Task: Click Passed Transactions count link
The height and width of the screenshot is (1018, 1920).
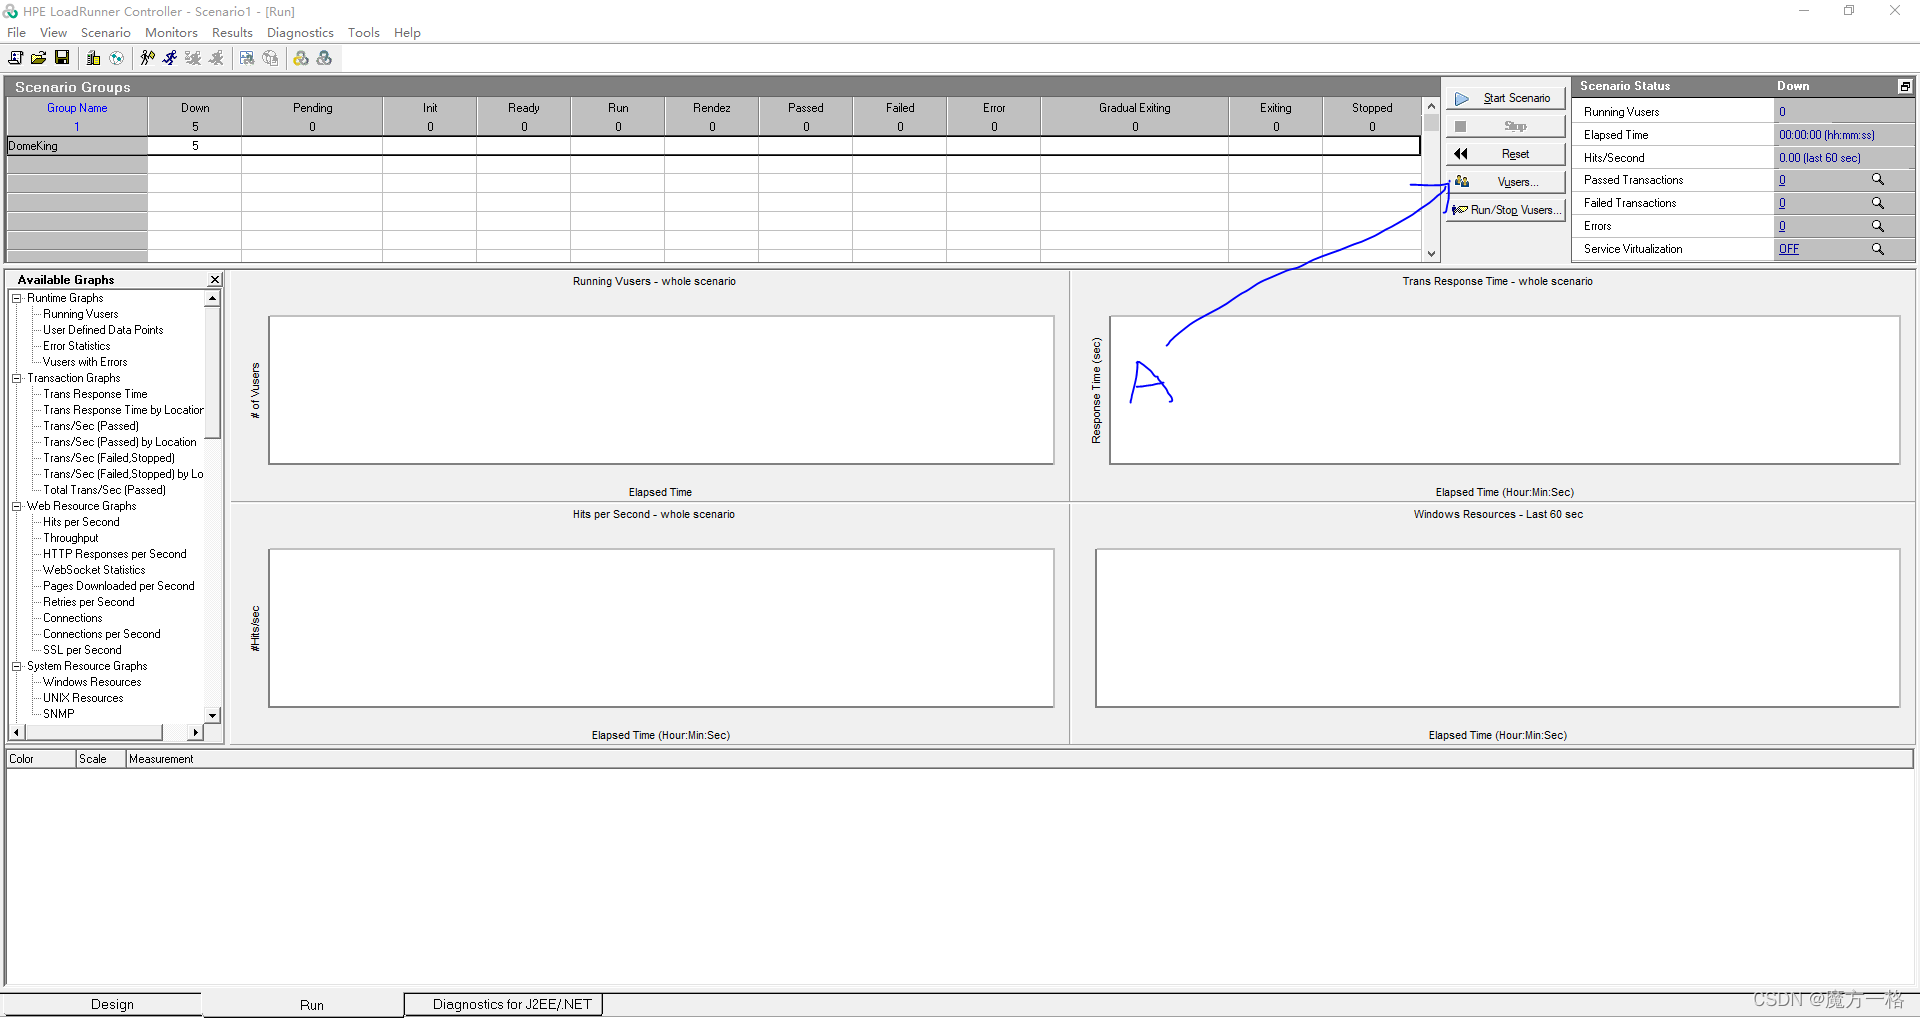Action: pos(1782,180)
